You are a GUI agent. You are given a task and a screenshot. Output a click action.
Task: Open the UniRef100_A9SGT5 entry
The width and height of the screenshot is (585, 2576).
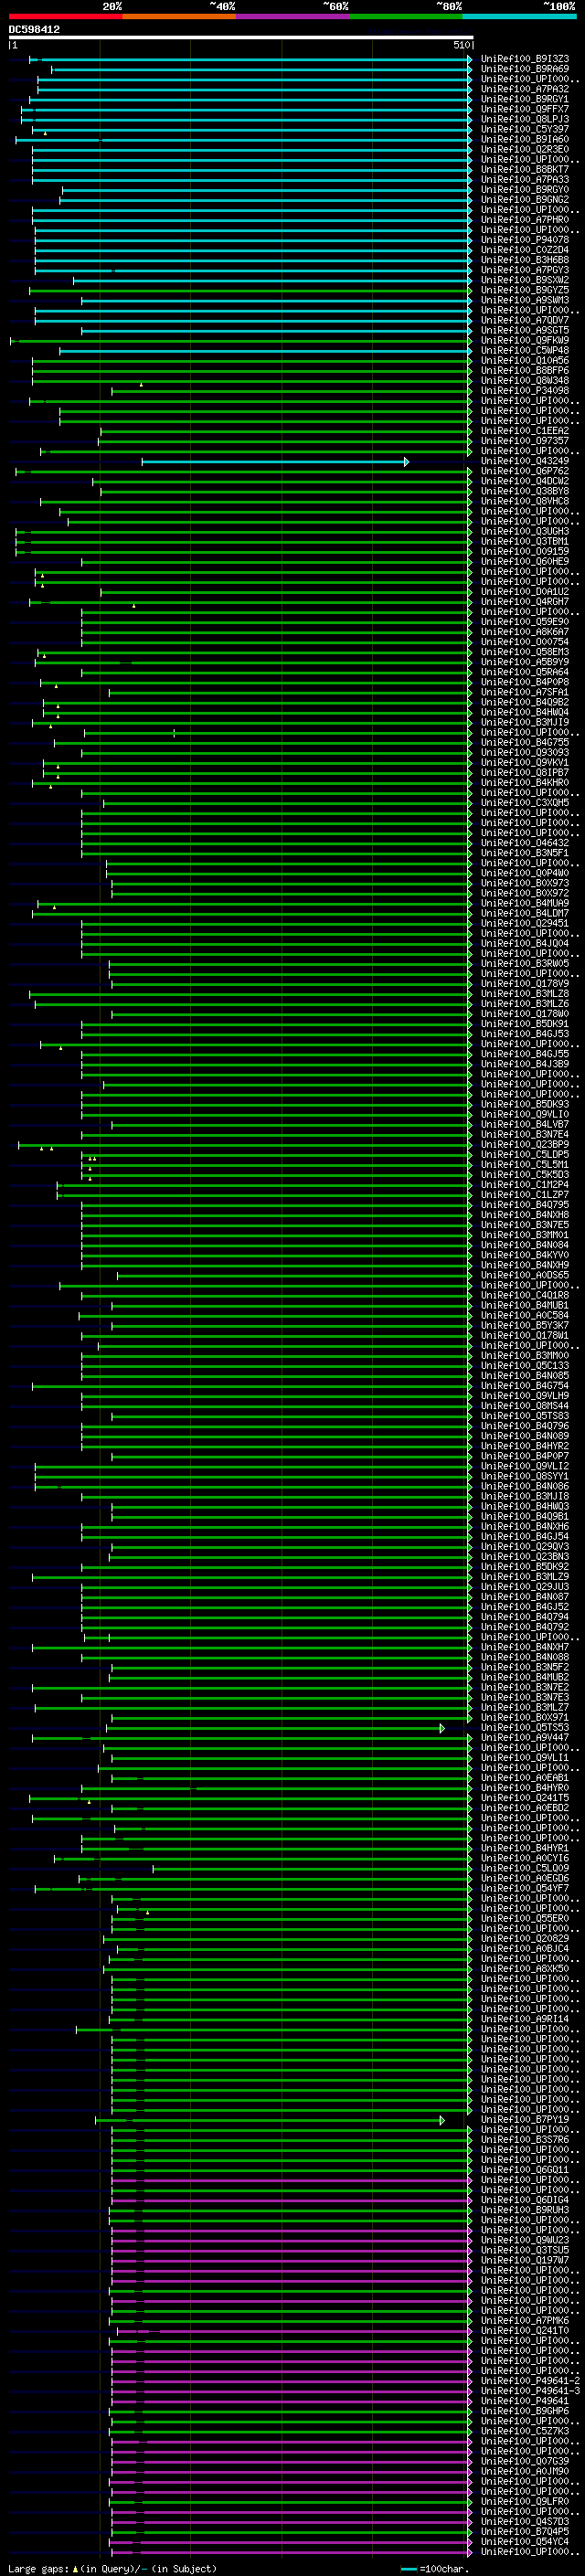[525, 331]
